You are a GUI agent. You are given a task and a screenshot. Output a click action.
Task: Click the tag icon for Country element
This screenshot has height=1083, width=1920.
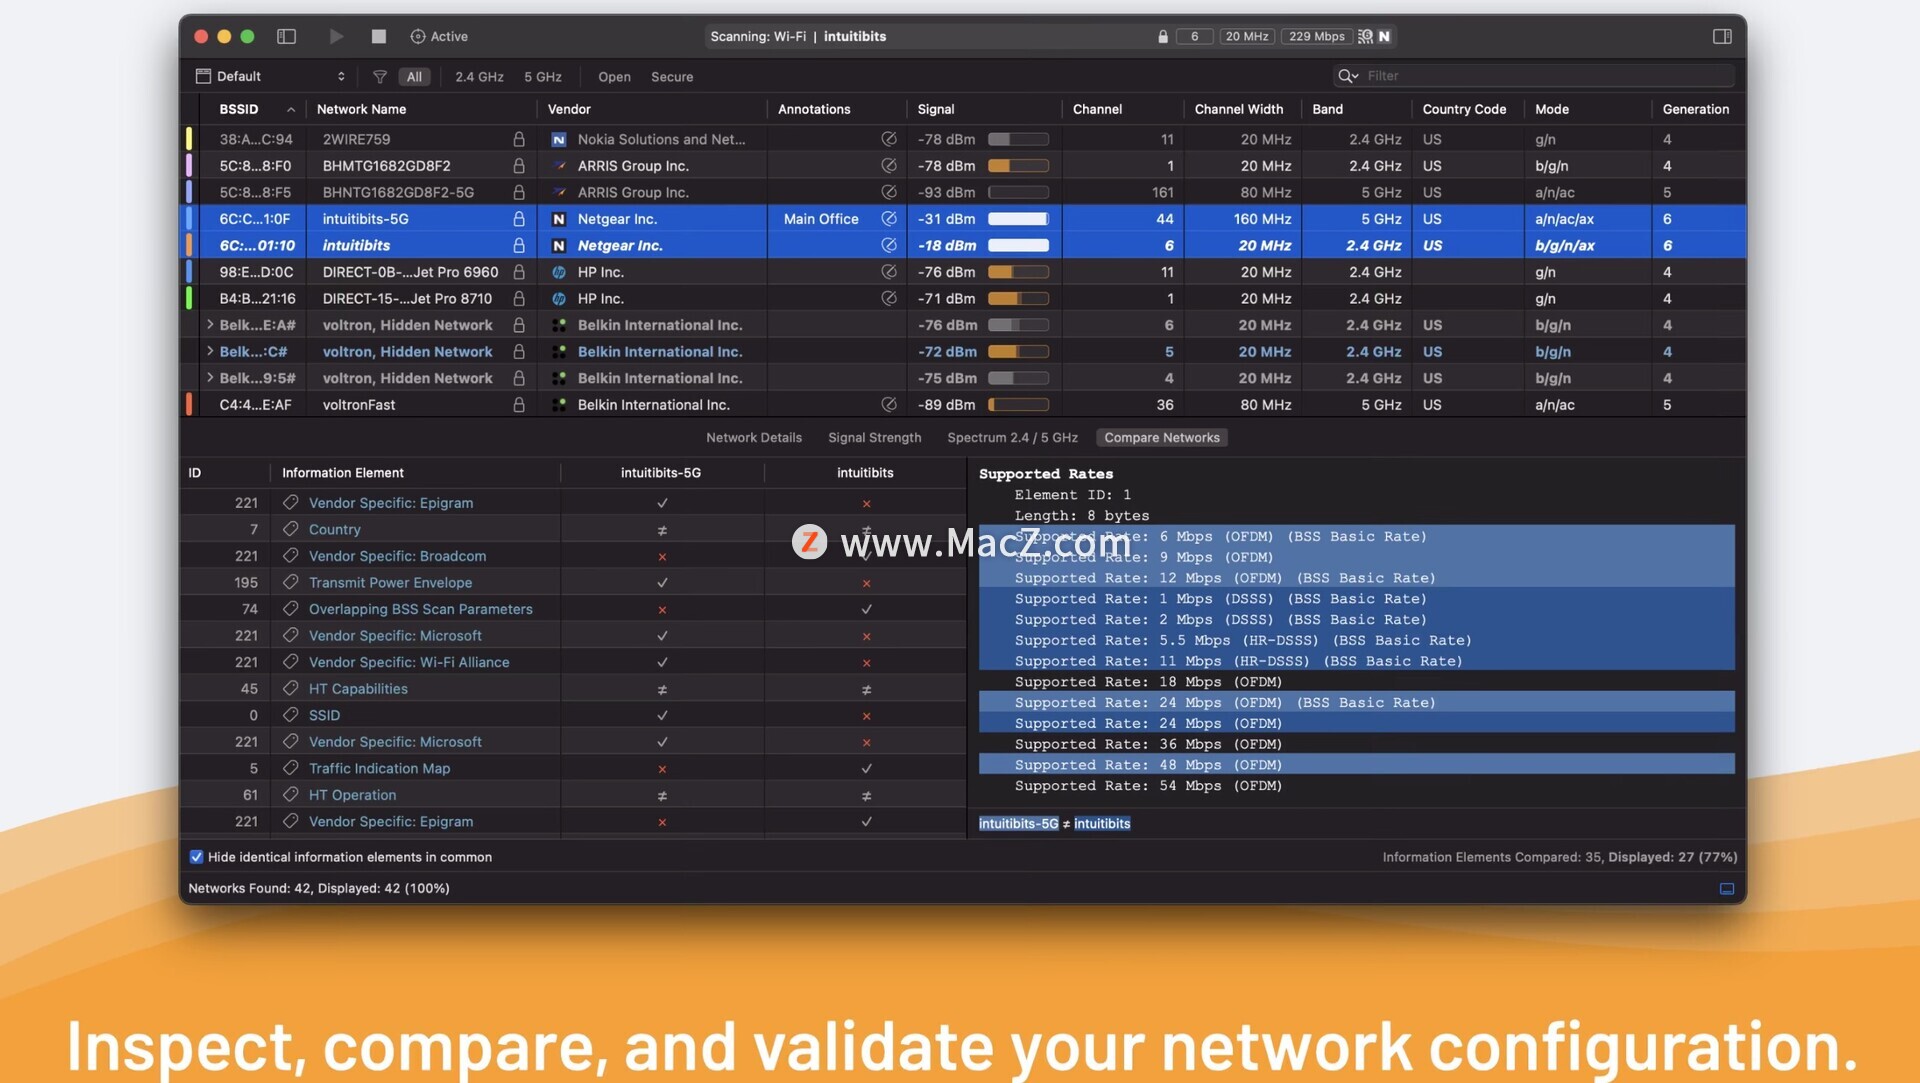[291, 529]
